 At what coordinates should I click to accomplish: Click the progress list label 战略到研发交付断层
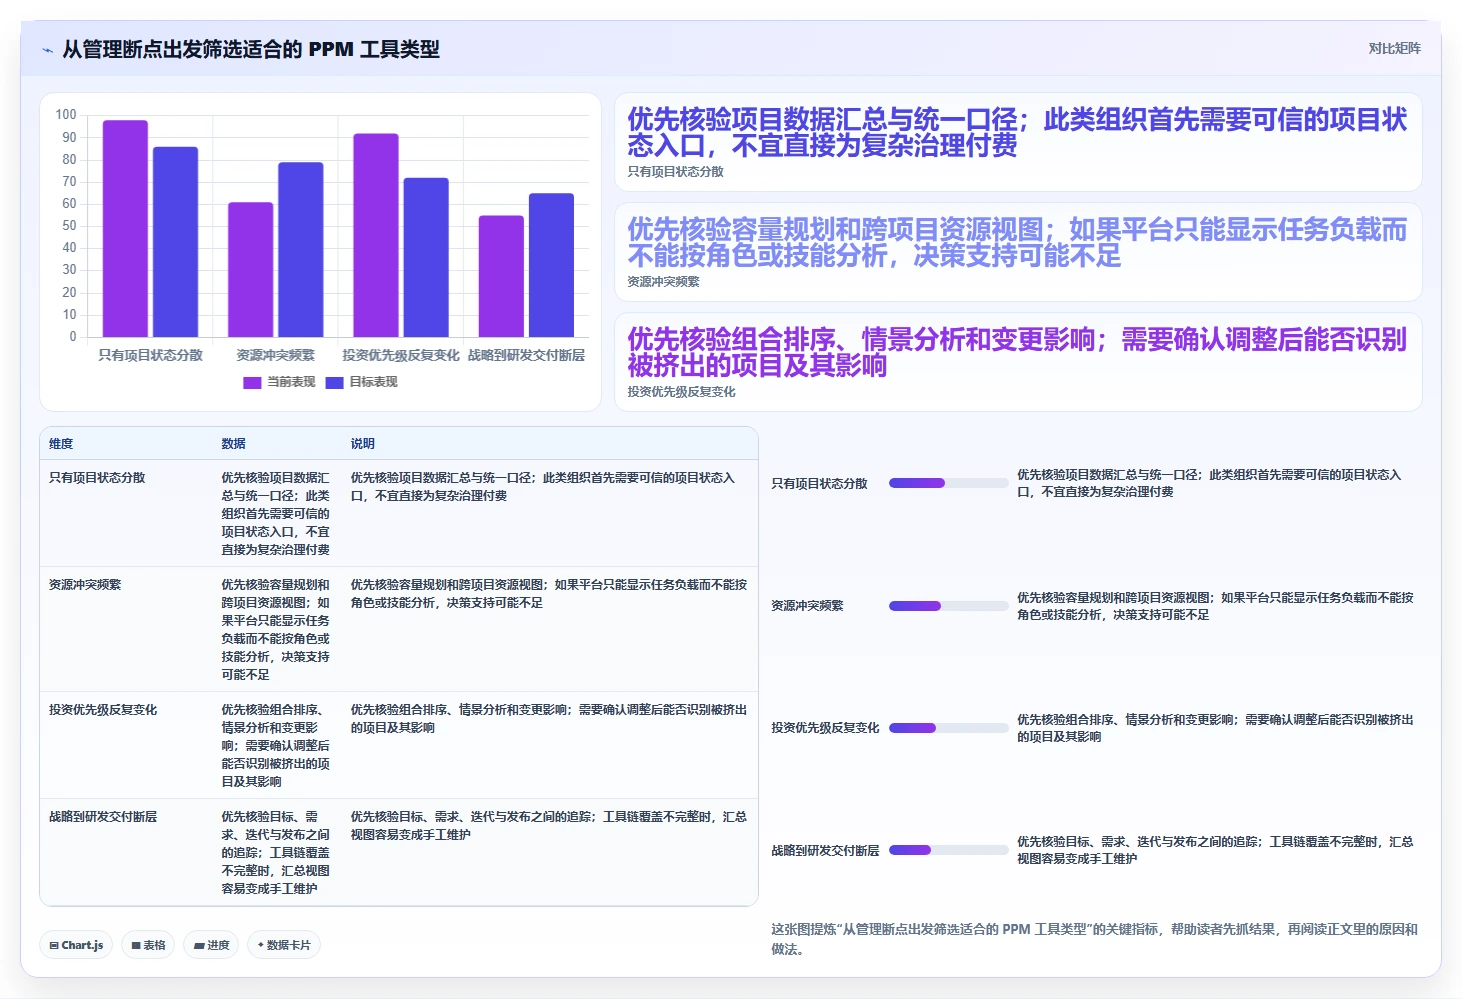click(825, 851)
